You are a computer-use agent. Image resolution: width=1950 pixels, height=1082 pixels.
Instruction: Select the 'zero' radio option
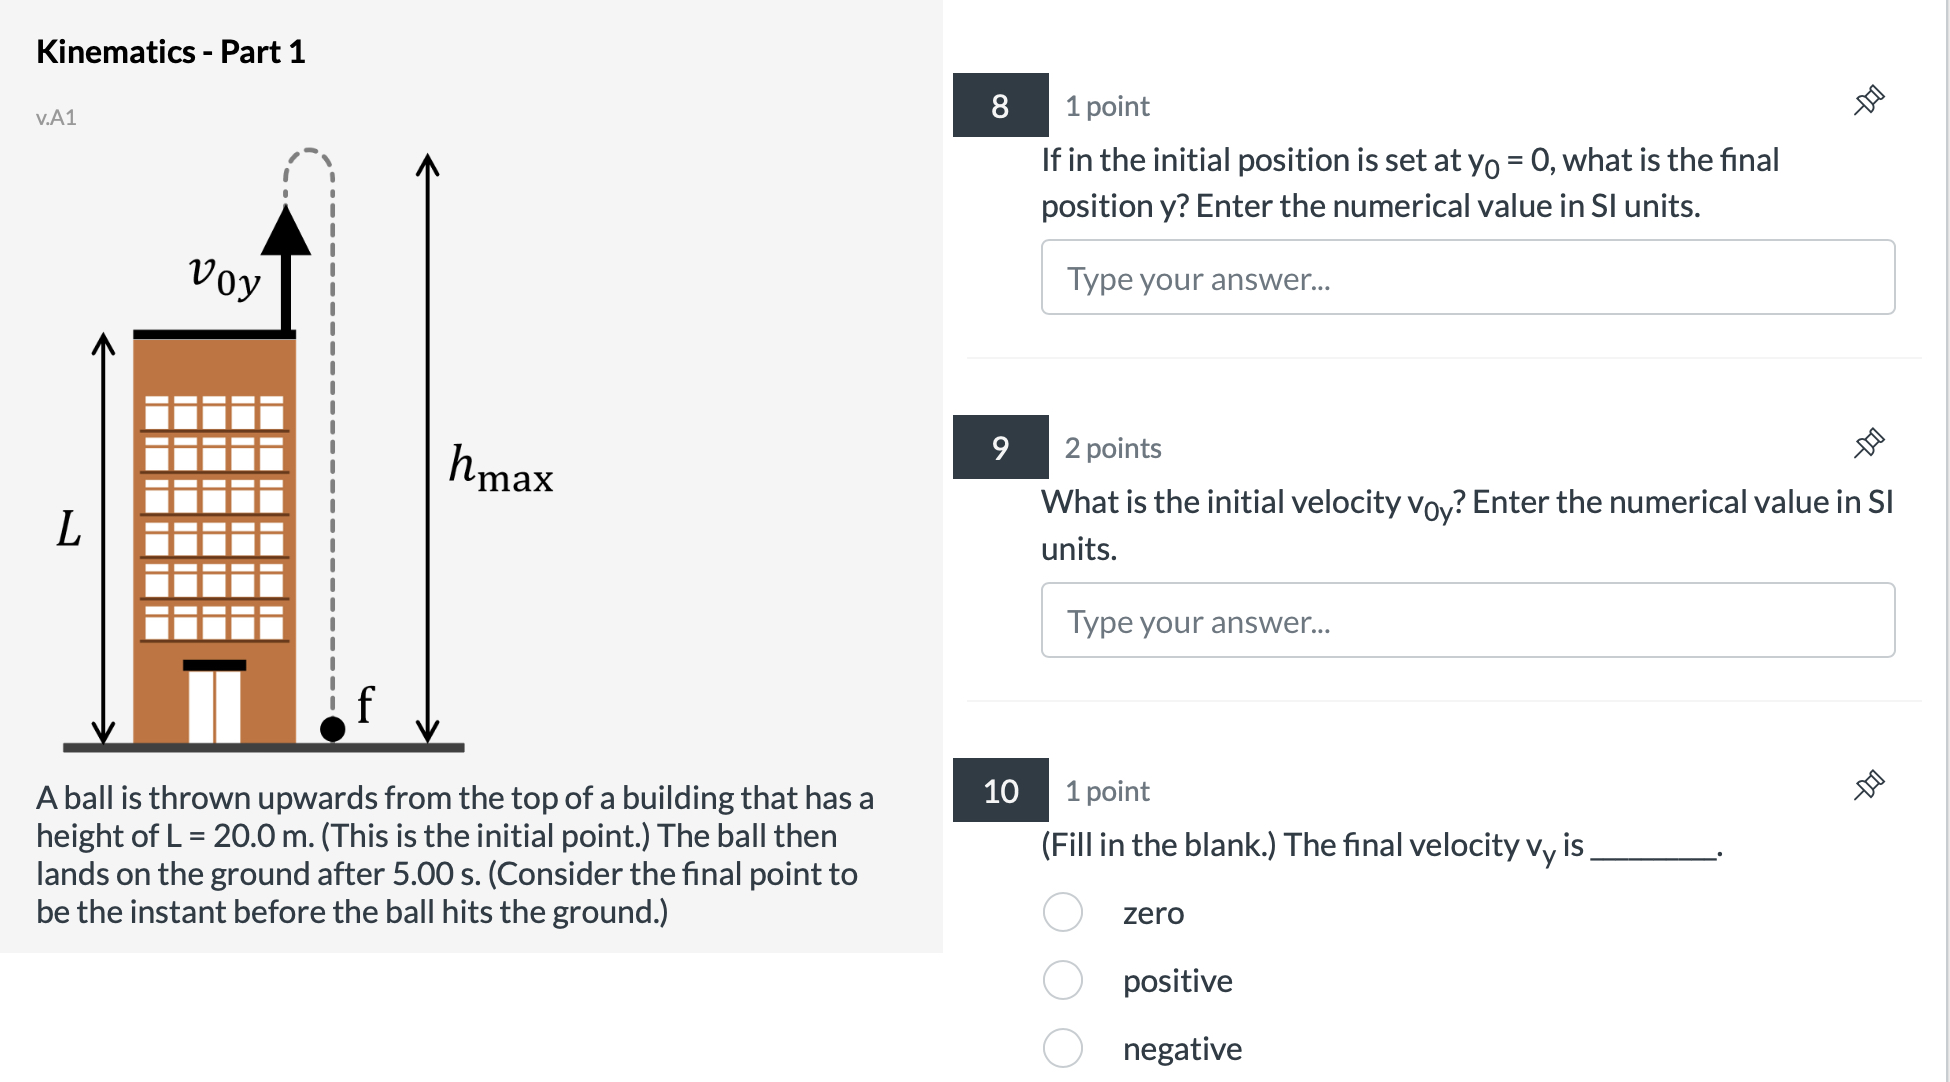click(1062, 912)
